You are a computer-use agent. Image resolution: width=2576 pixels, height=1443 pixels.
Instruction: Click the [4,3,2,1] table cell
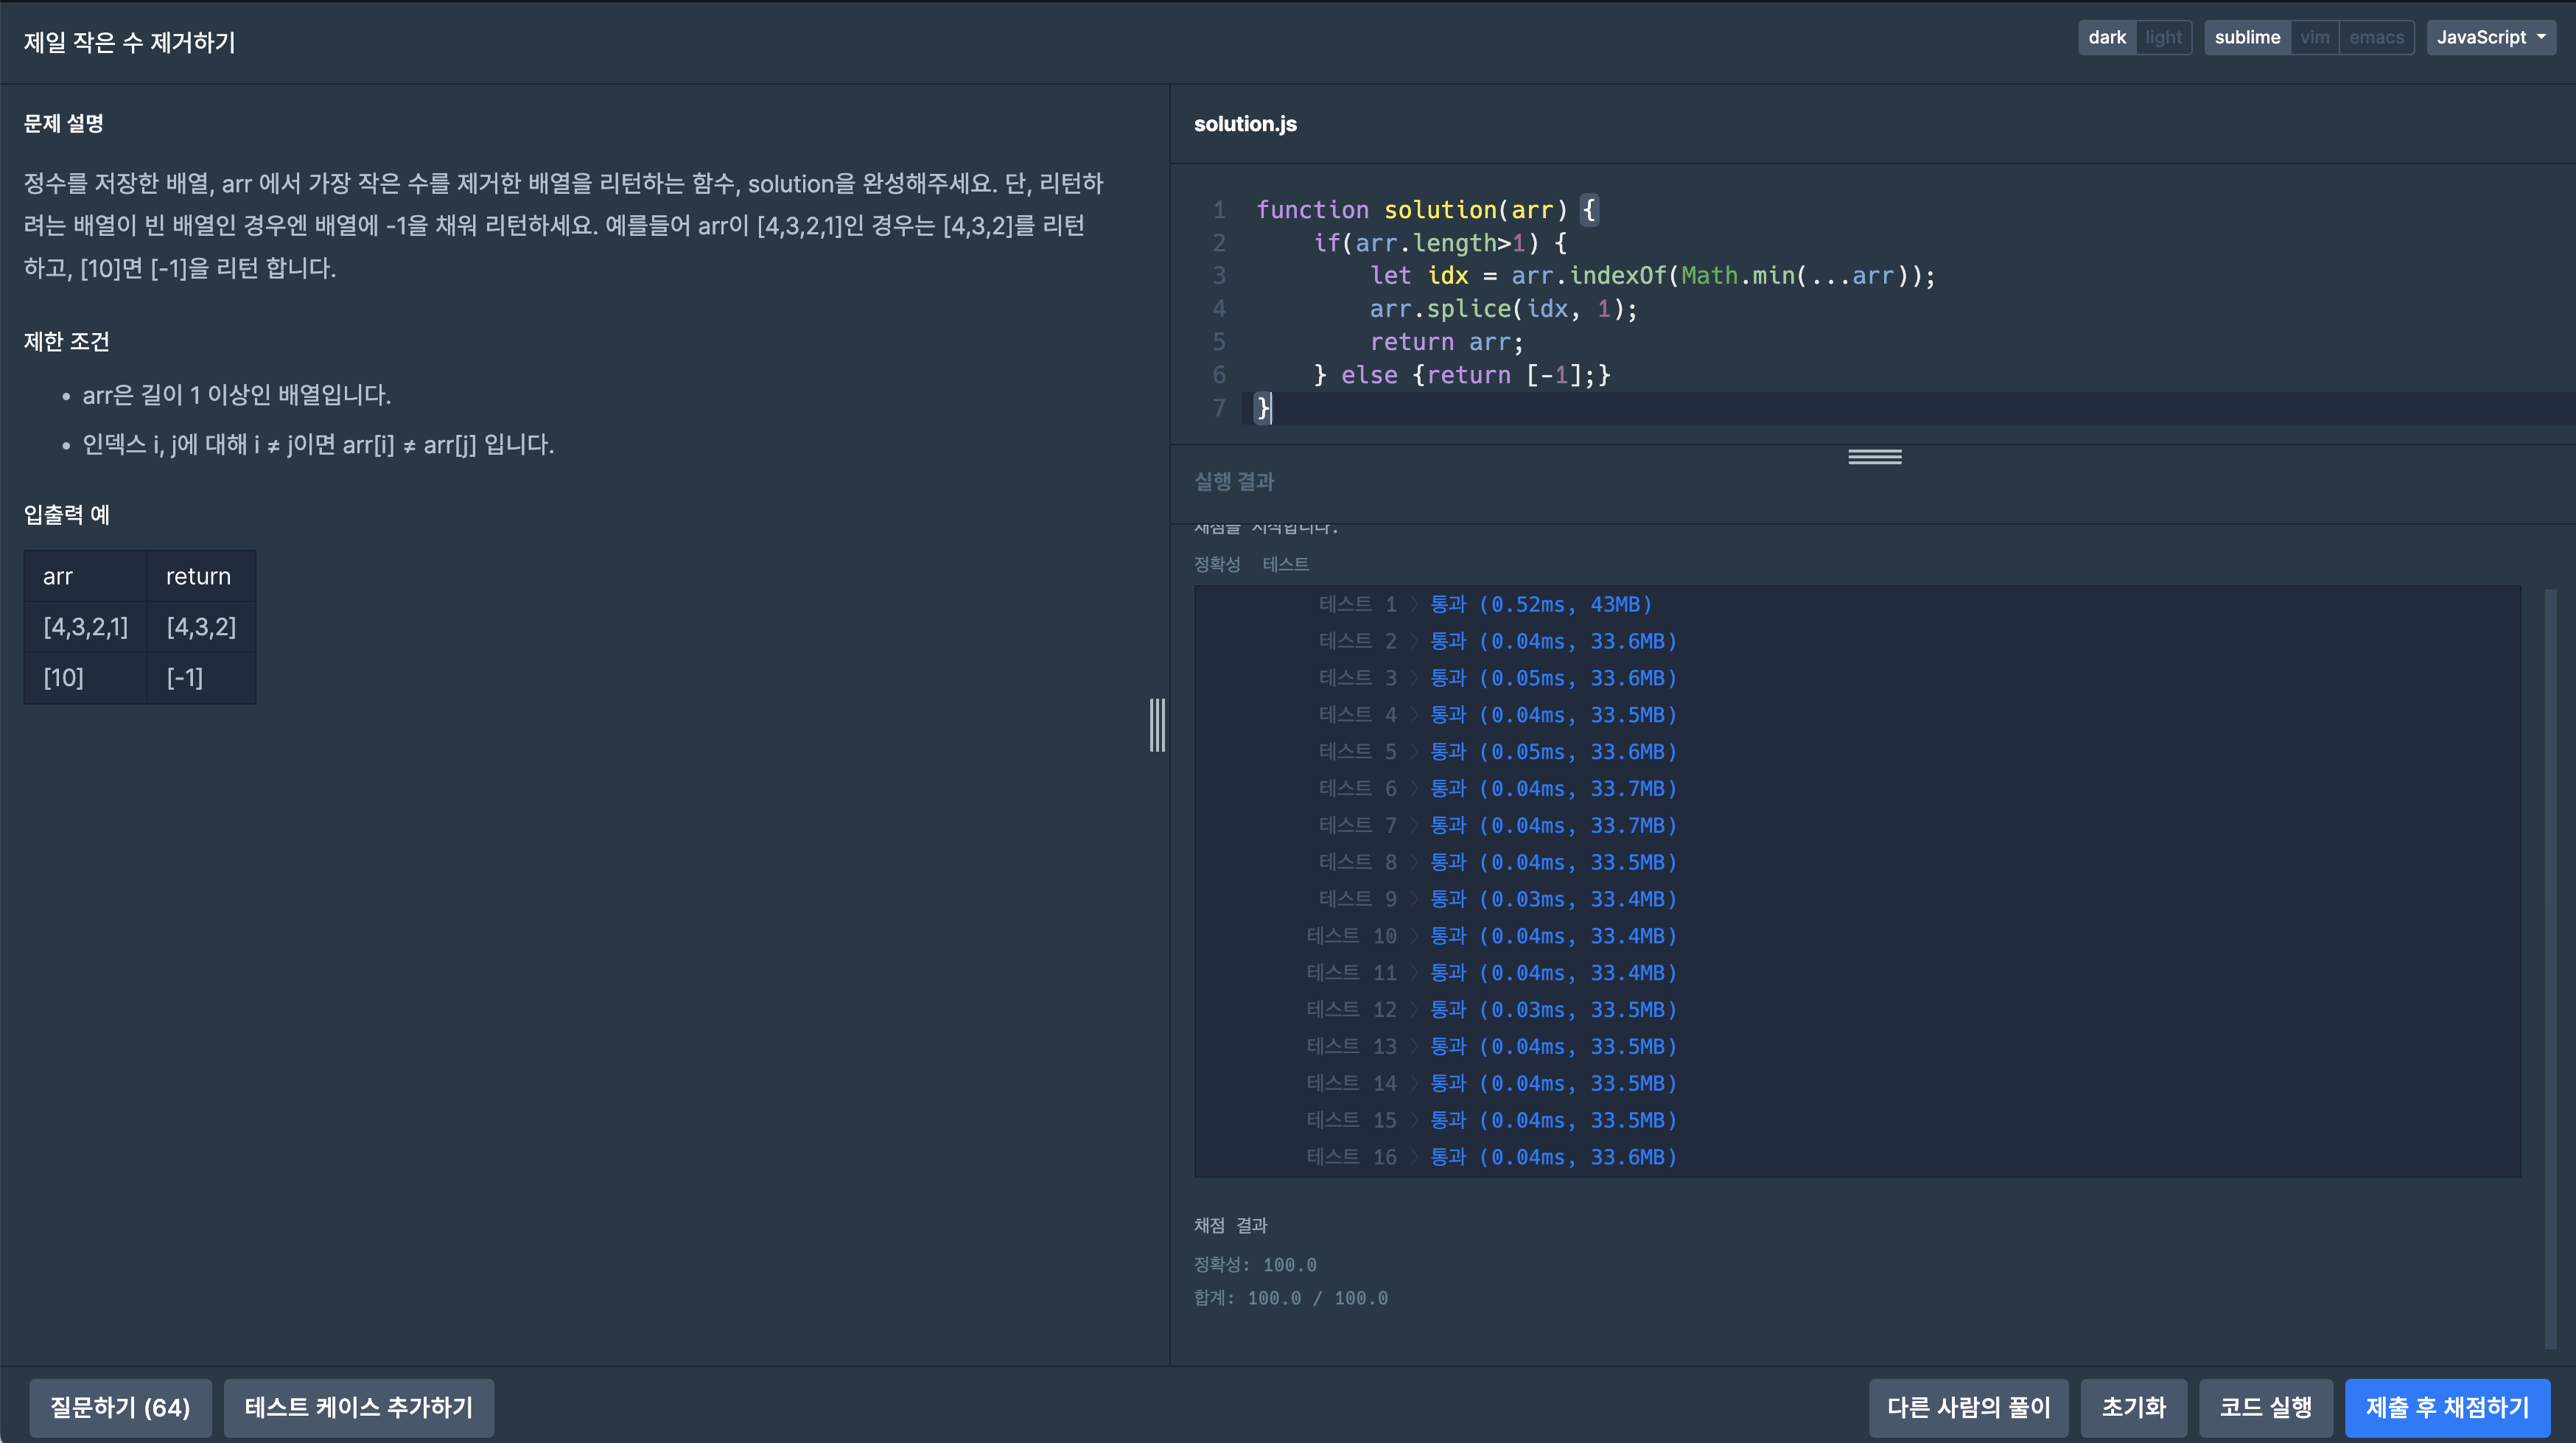tap(86, 627)
